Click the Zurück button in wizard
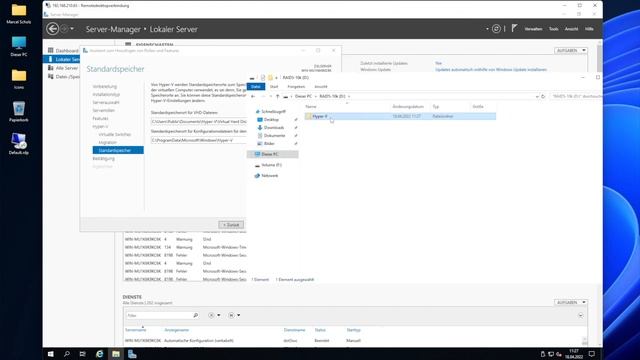Image resolution: width=640 pixels, height=360 pixels. tap(231, 225)
